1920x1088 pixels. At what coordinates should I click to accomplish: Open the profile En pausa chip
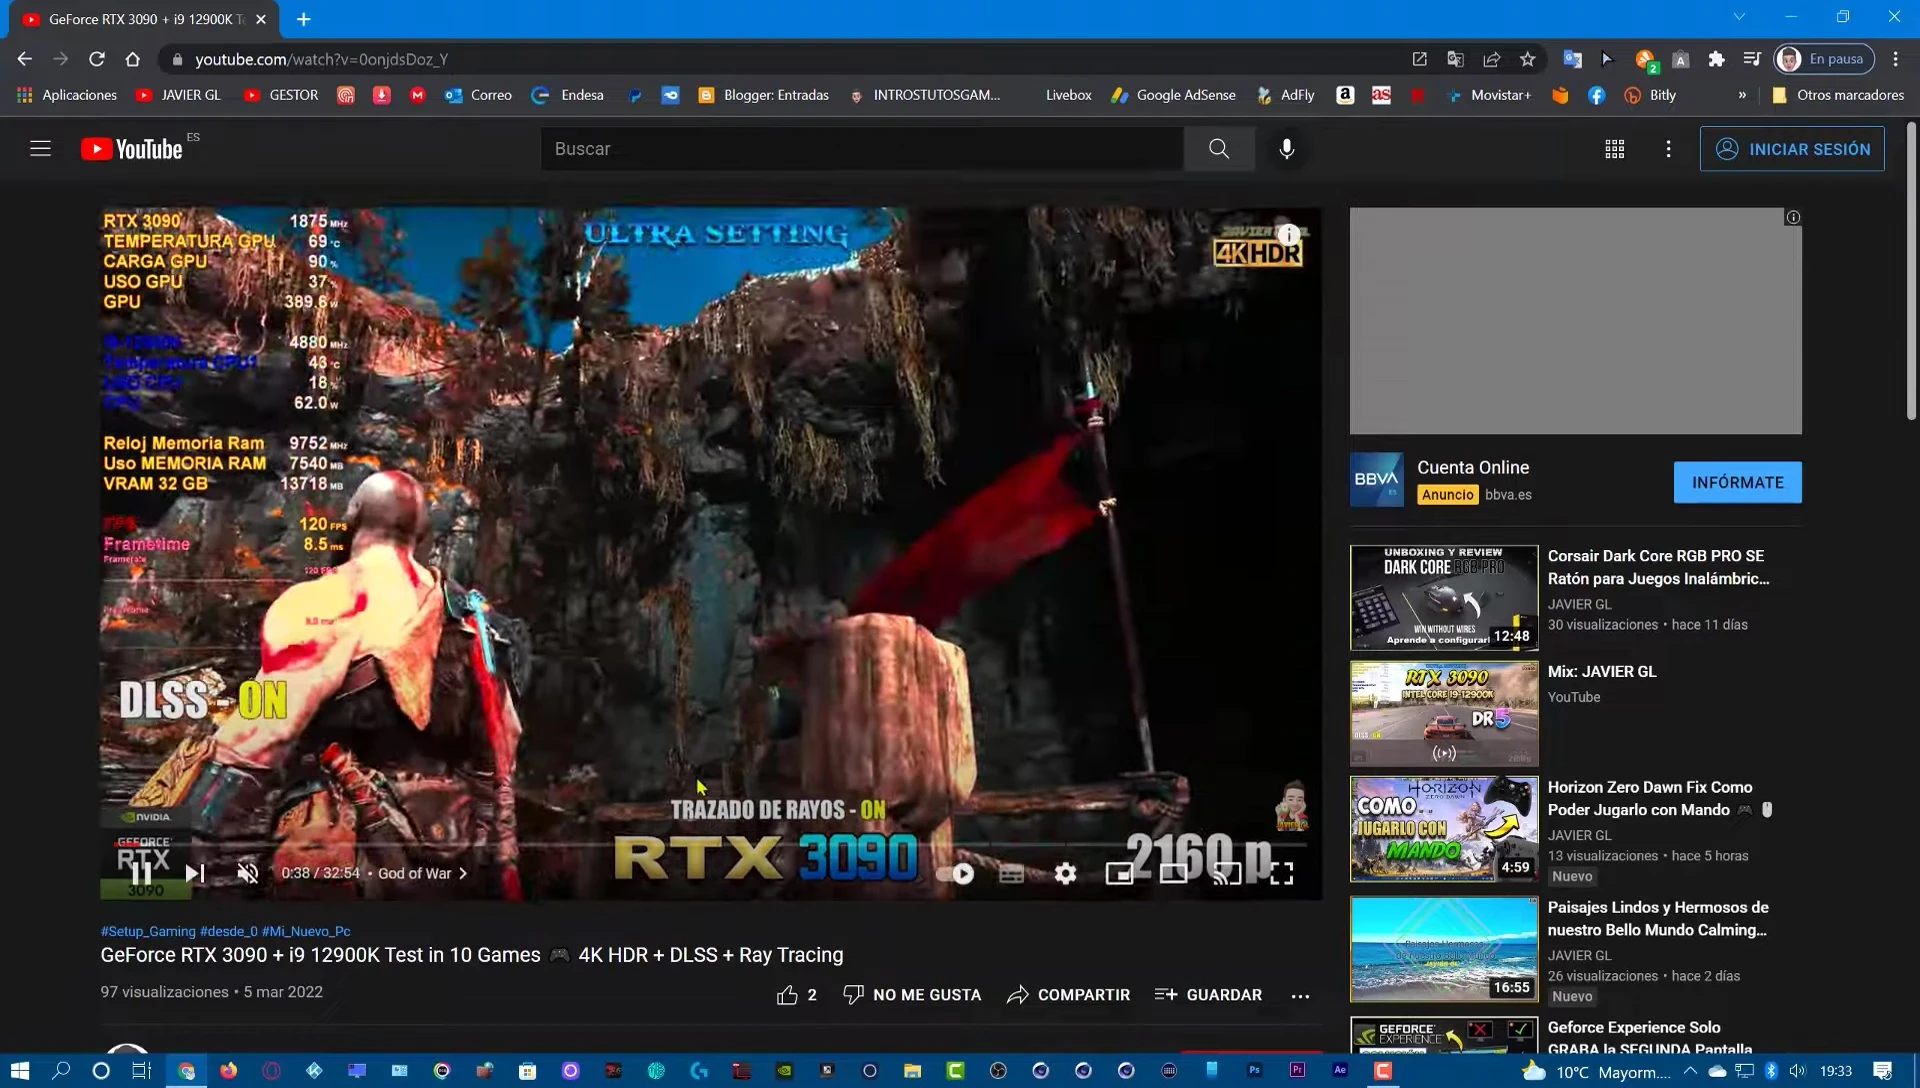point(1824,59)
